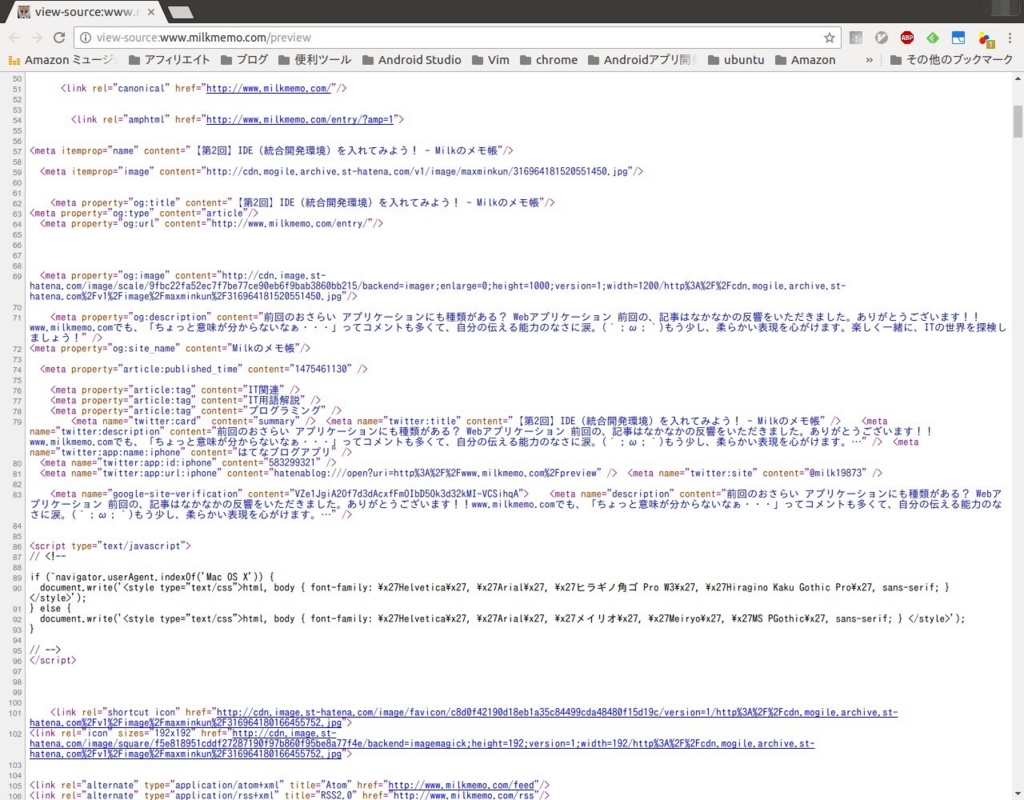This screenshot has width=1024, height=800.
Task: Open the Amazon bookmark folder next to ubuntu
Action: (805, 59)
